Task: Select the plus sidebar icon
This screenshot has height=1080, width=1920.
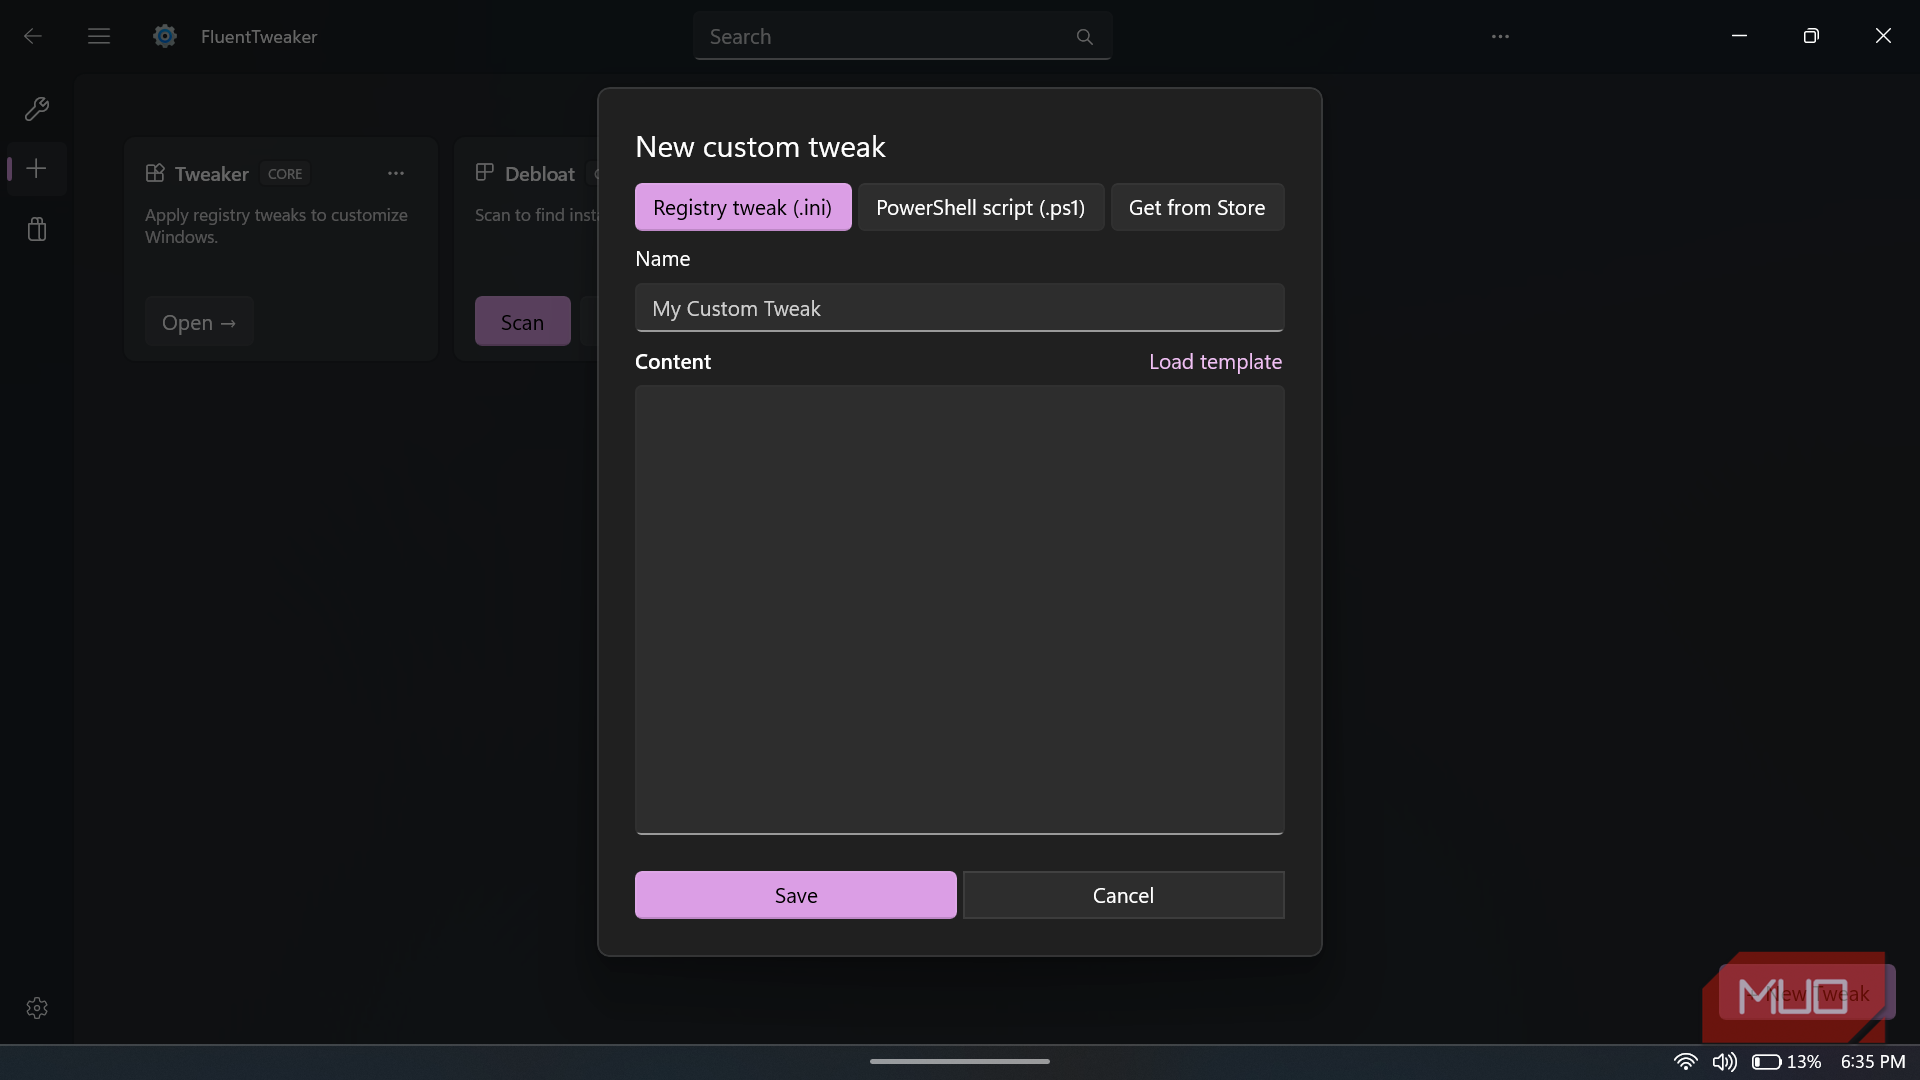Action: tap(37, 168)
